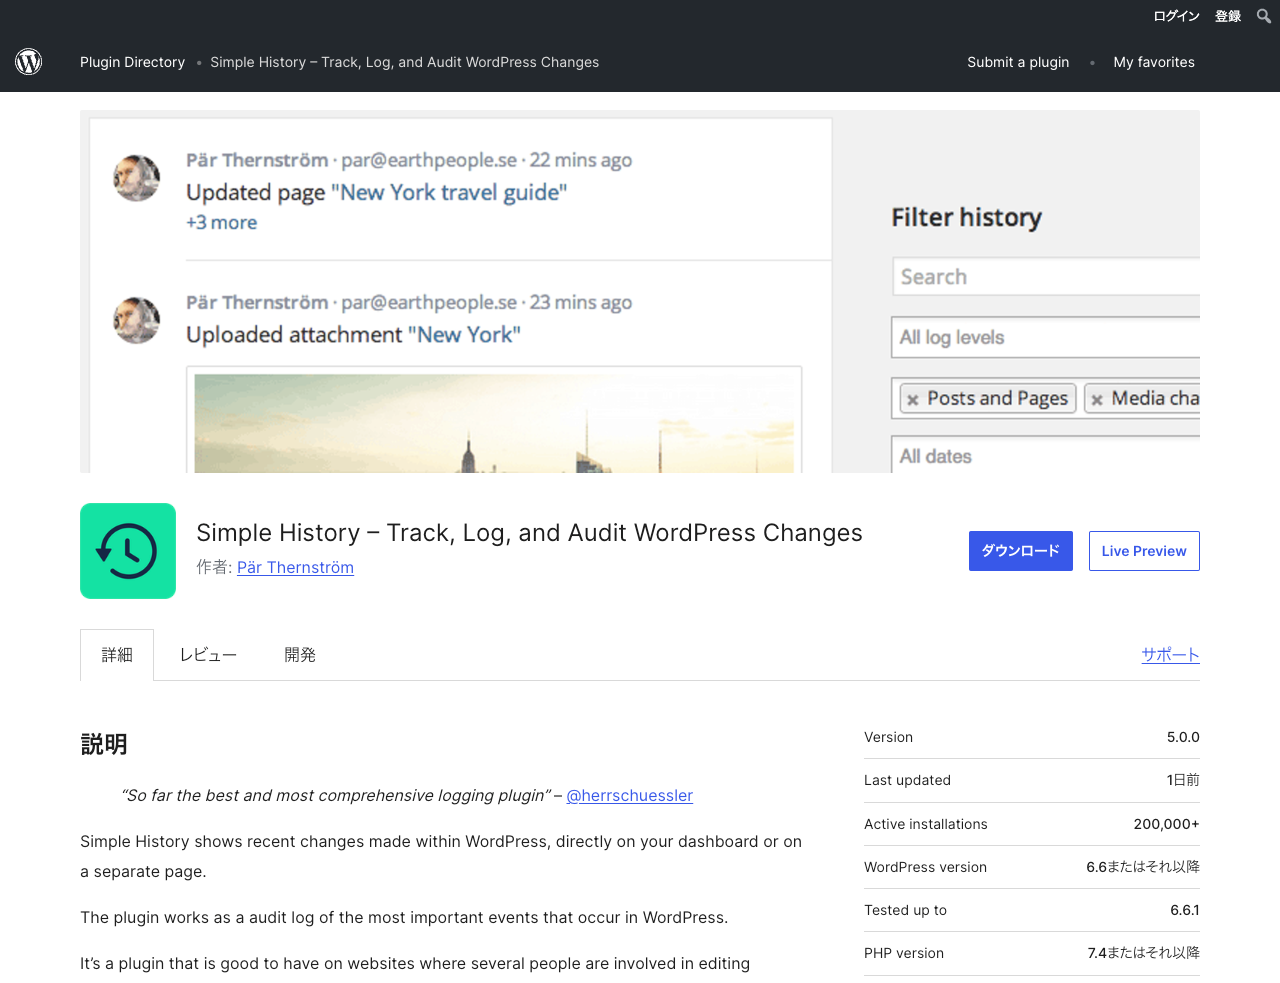Select the 詳細 tab
Screen dimensions: 1280x983
tap(117, 655)
